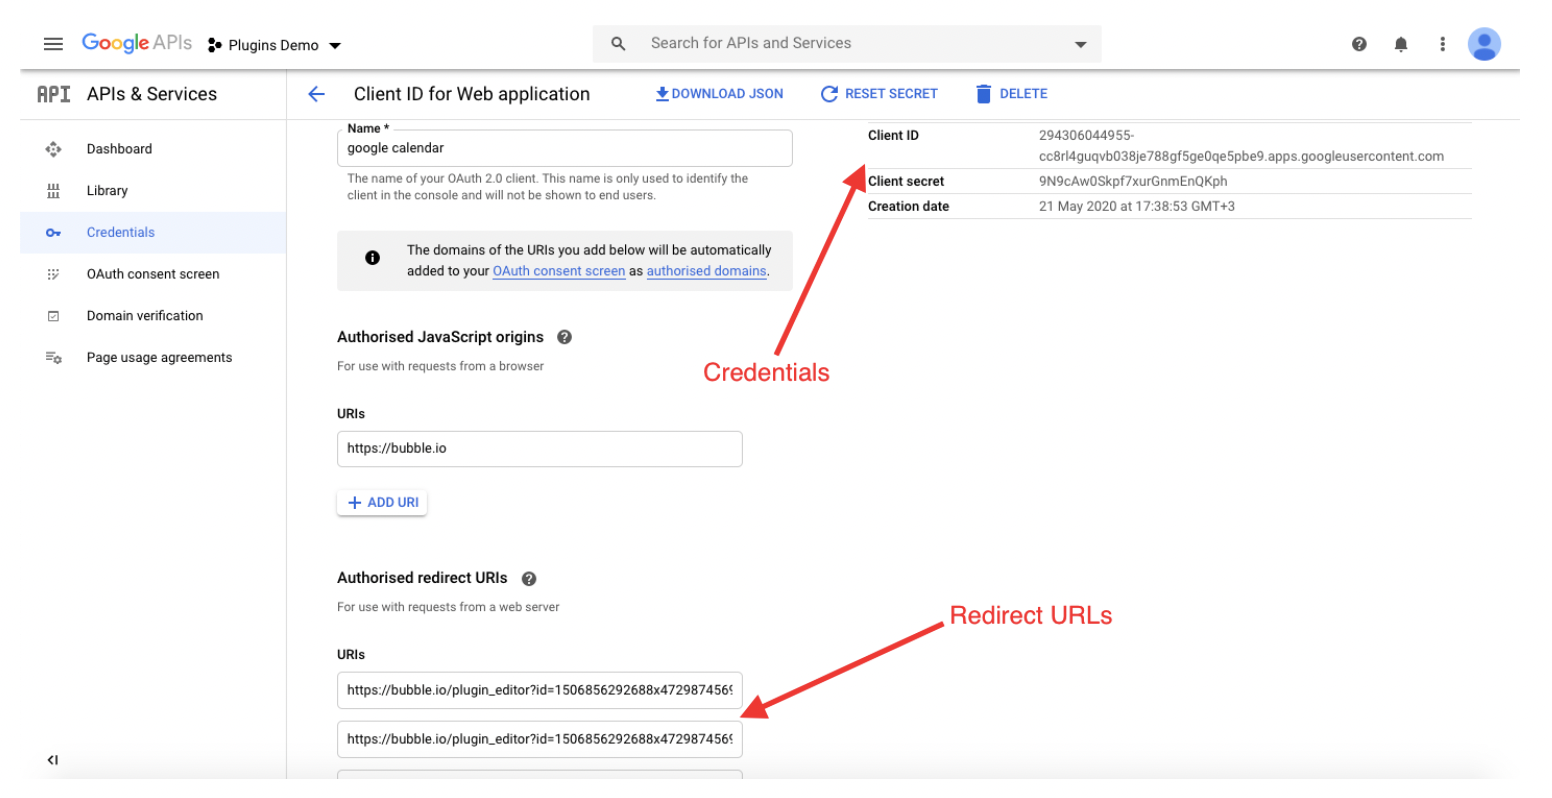Click the search magnifier icon

pos(618,44)
